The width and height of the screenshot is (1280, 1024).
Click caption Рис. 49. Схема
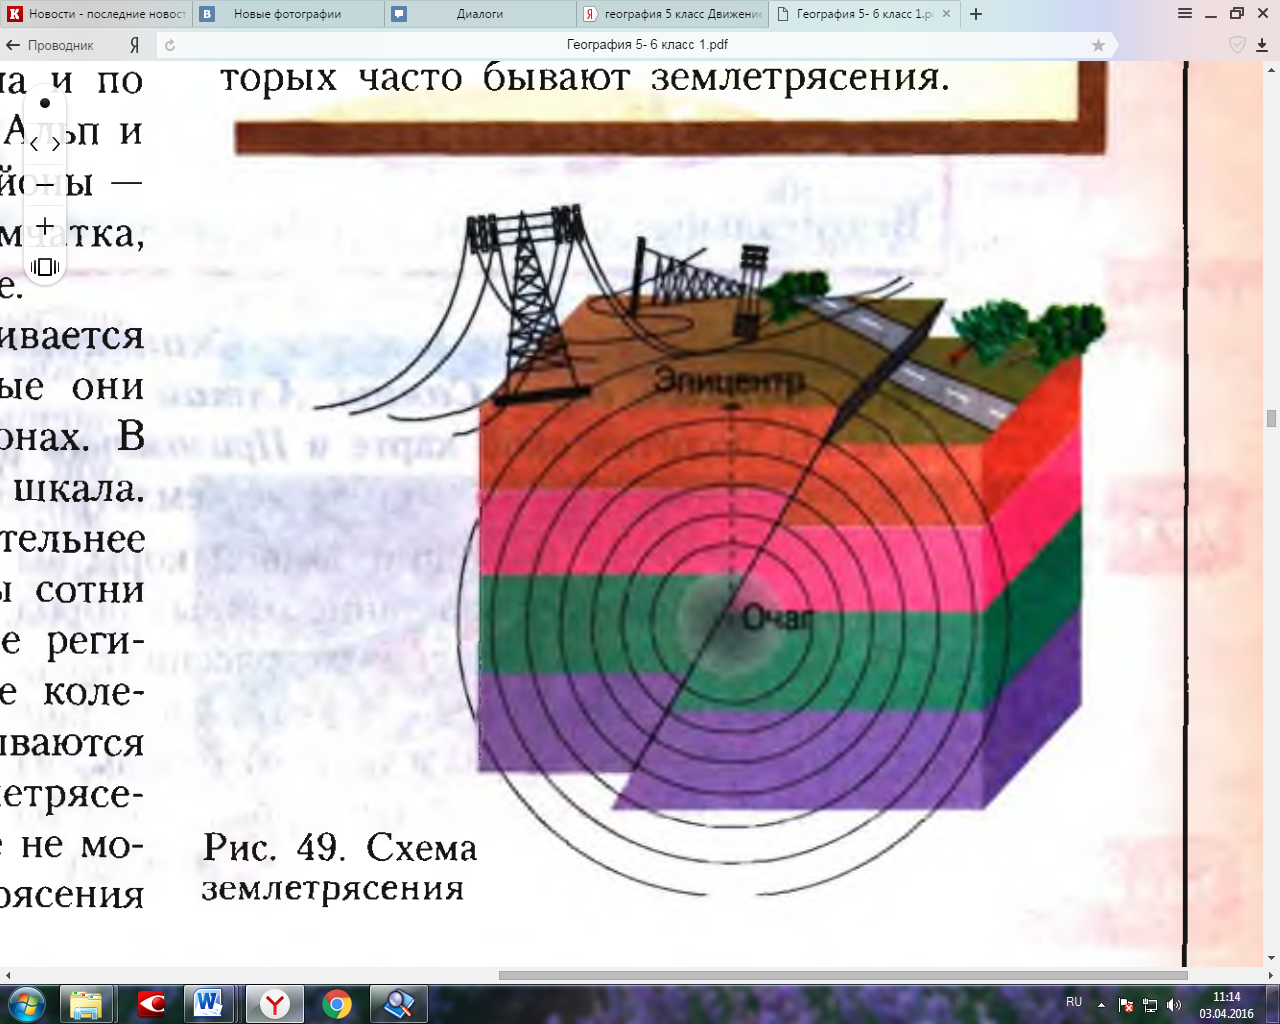(340, 848)
